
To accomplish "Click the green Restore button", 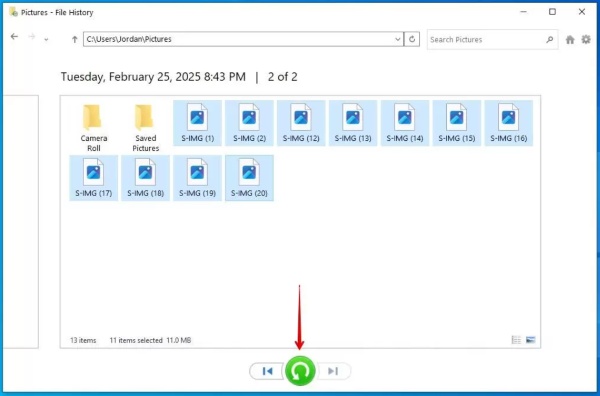I will (300, 371).
